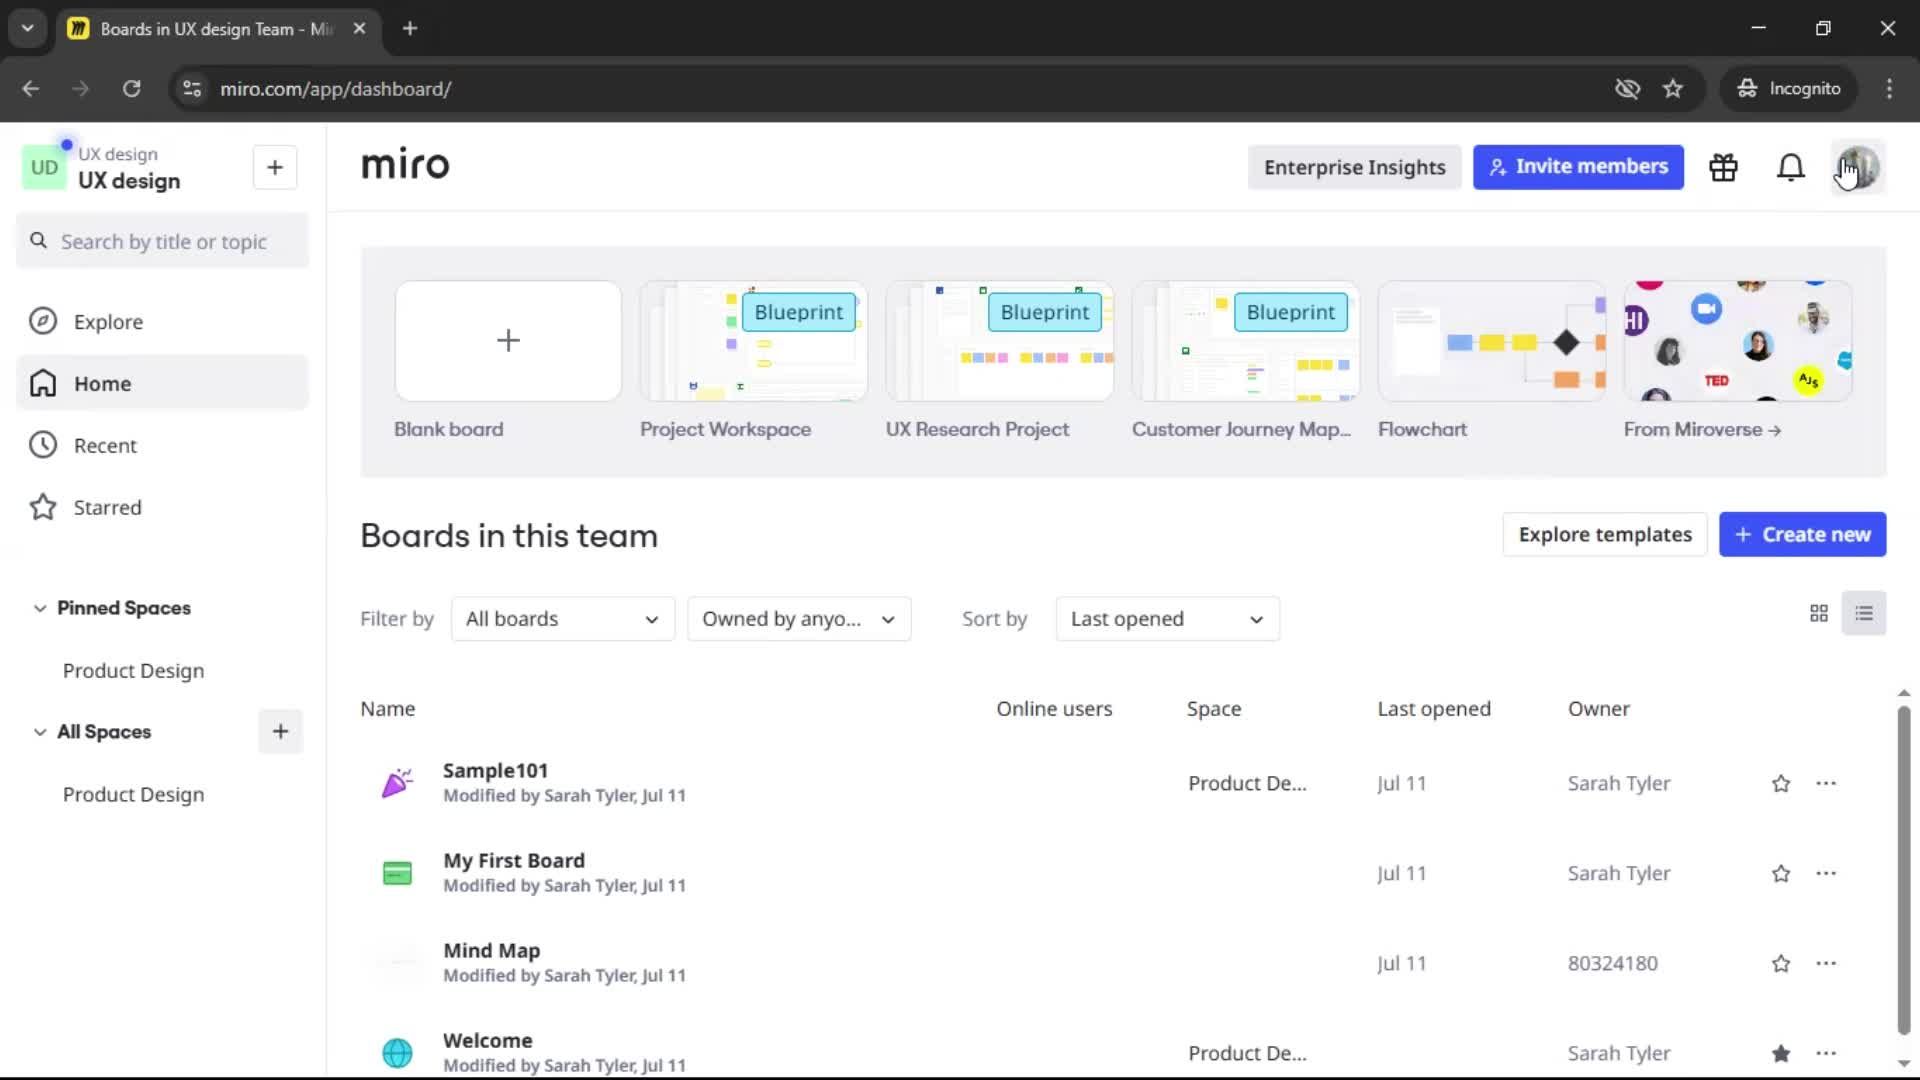Select UX Research Project blueprint template
Viewport: 1920px width, 1080px height.
tap(999, 341)
